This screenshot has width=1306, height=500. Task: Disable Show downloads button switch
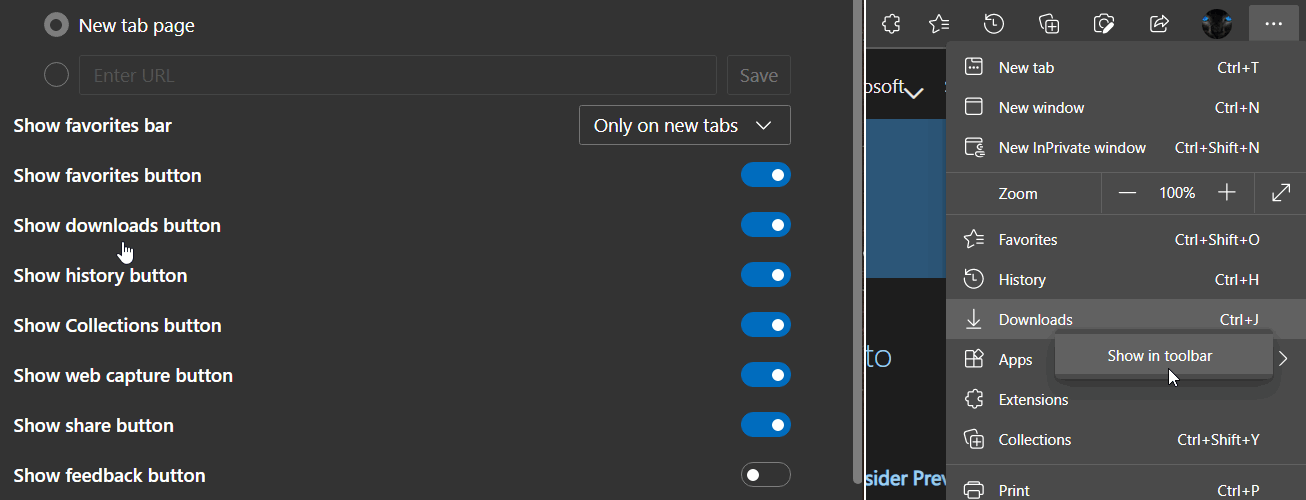tap(766, 225)
